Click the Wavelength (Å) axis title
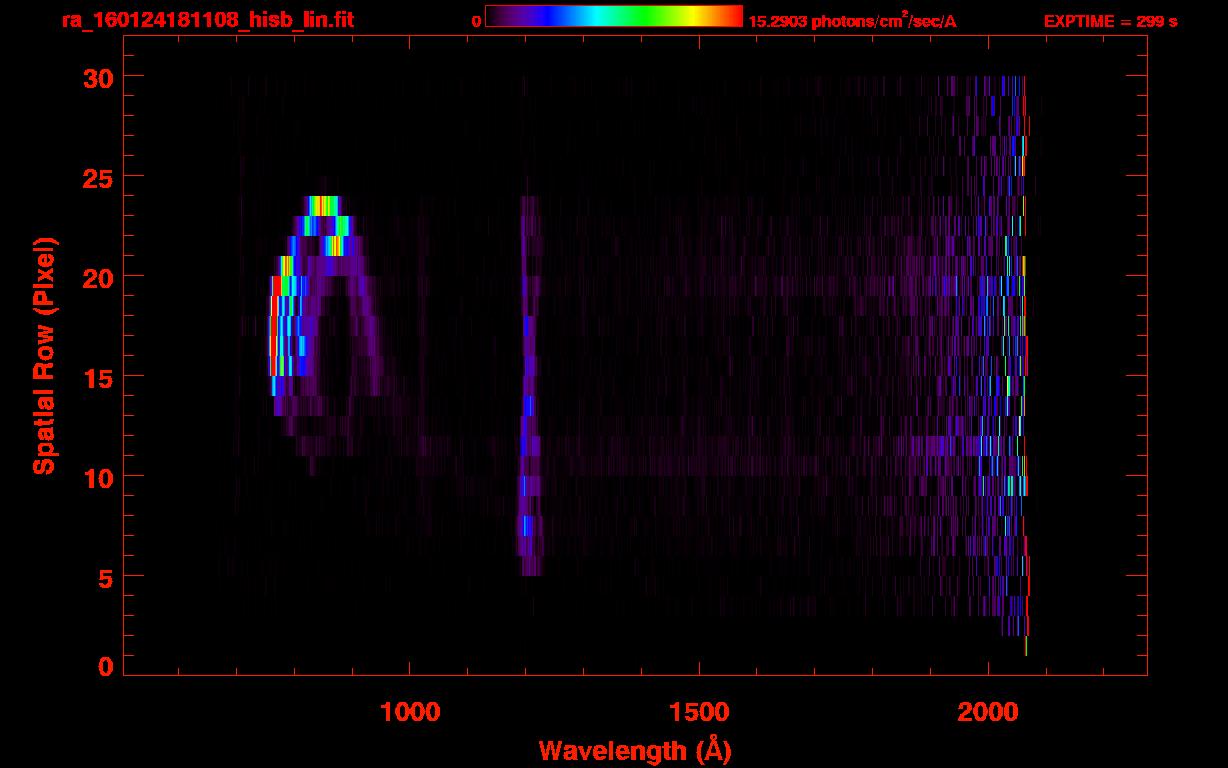The image size is (1228, 768). click(635, 750)
